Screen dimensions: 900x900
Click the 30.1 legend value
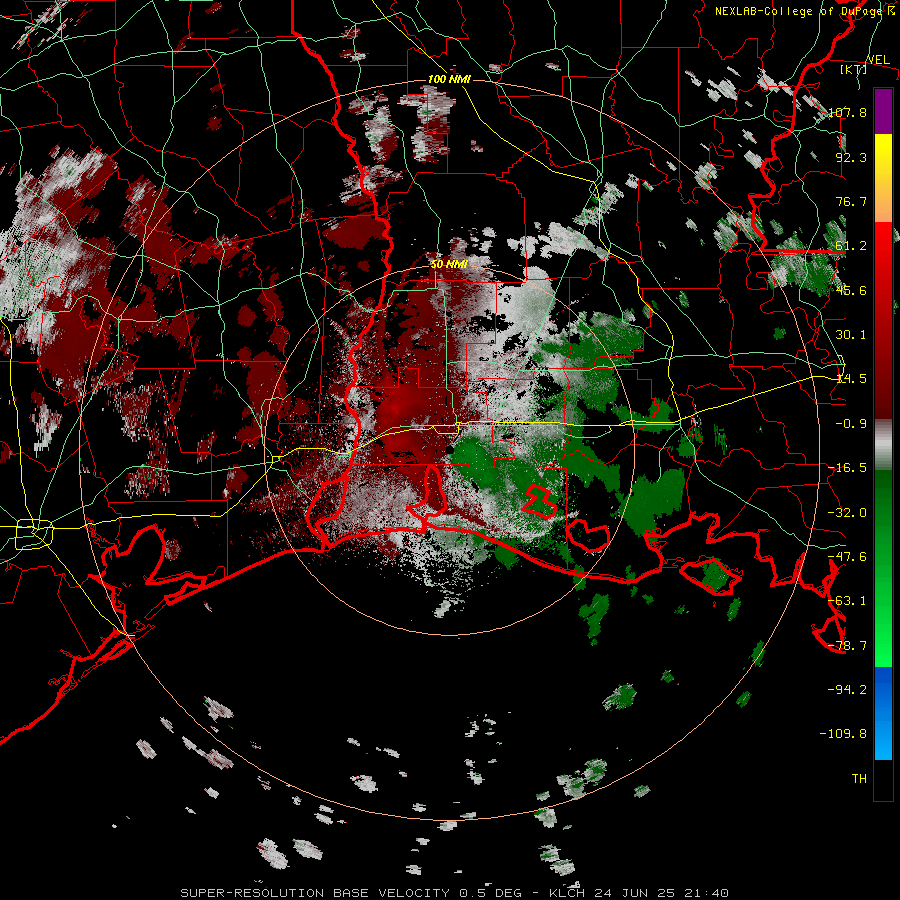(851, 335)
